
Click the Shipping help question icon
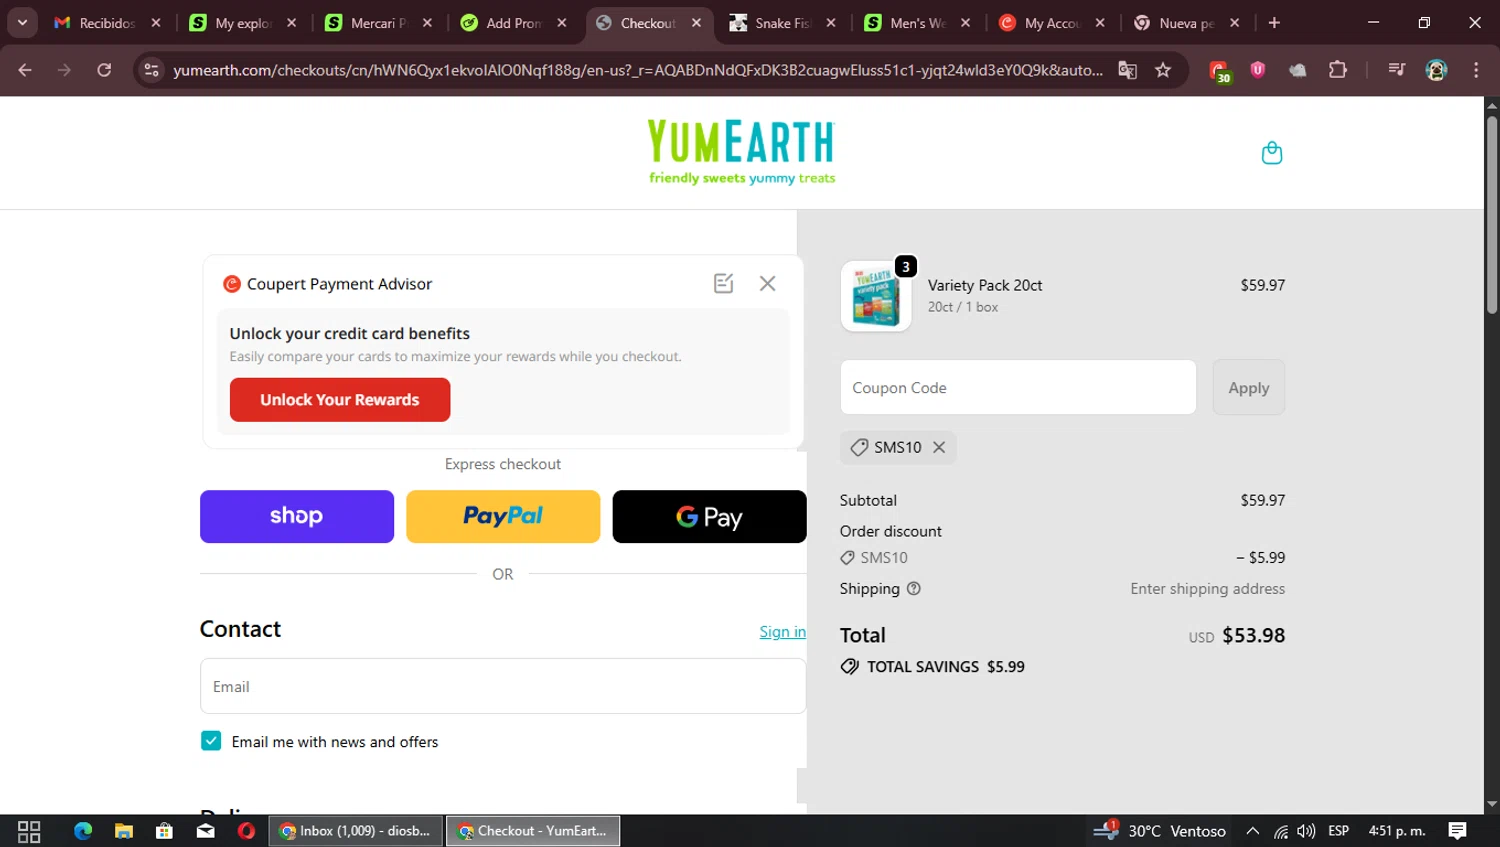coord(913,589)
